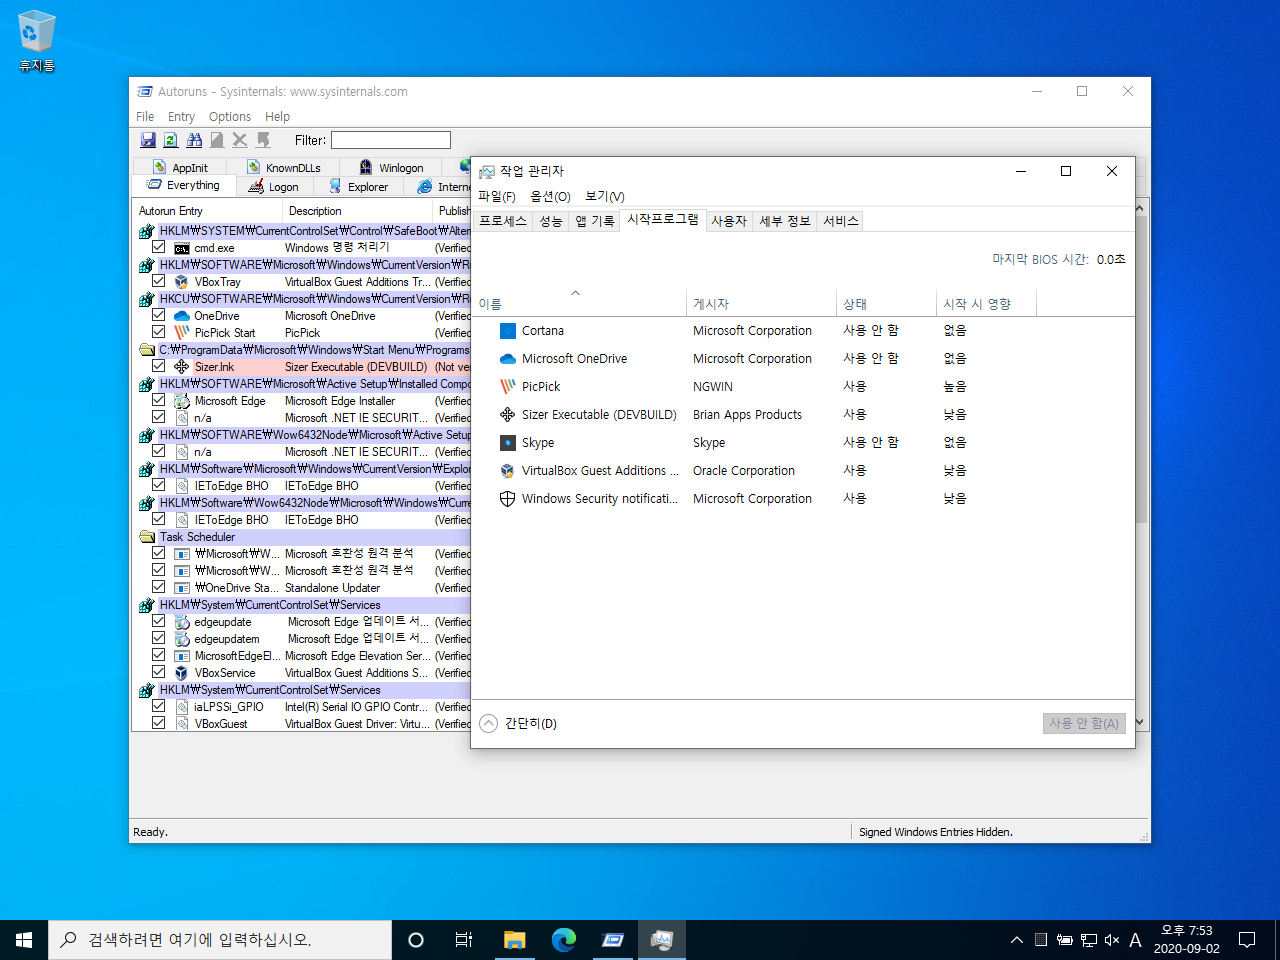
Task: Sort by the 상태 column header
Action: coord(887,304)
